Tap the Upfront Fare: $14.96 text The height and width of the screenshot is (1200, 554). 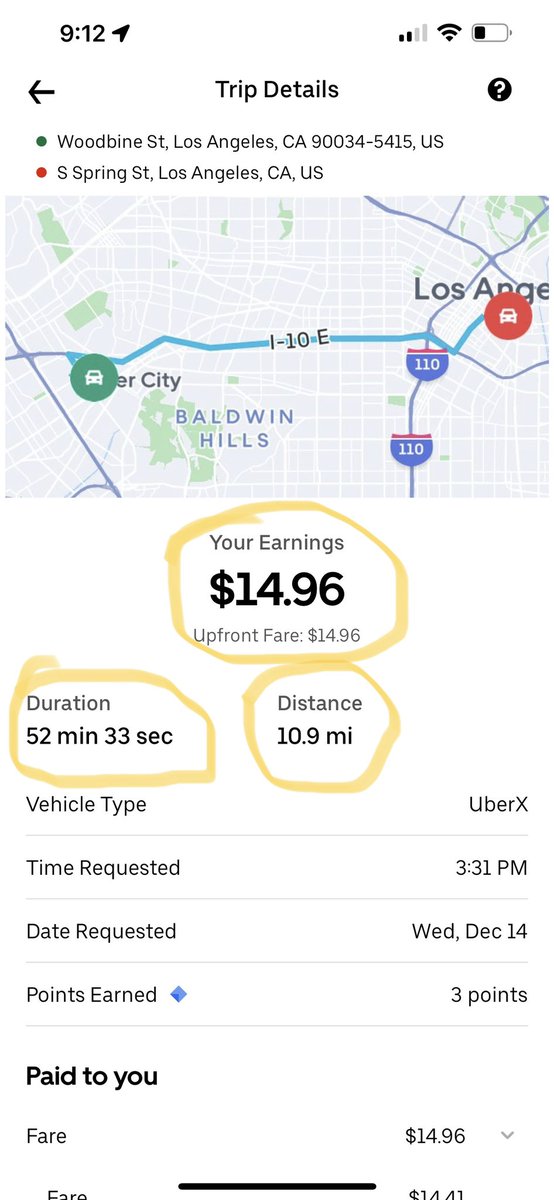click(x=277, y=636)
